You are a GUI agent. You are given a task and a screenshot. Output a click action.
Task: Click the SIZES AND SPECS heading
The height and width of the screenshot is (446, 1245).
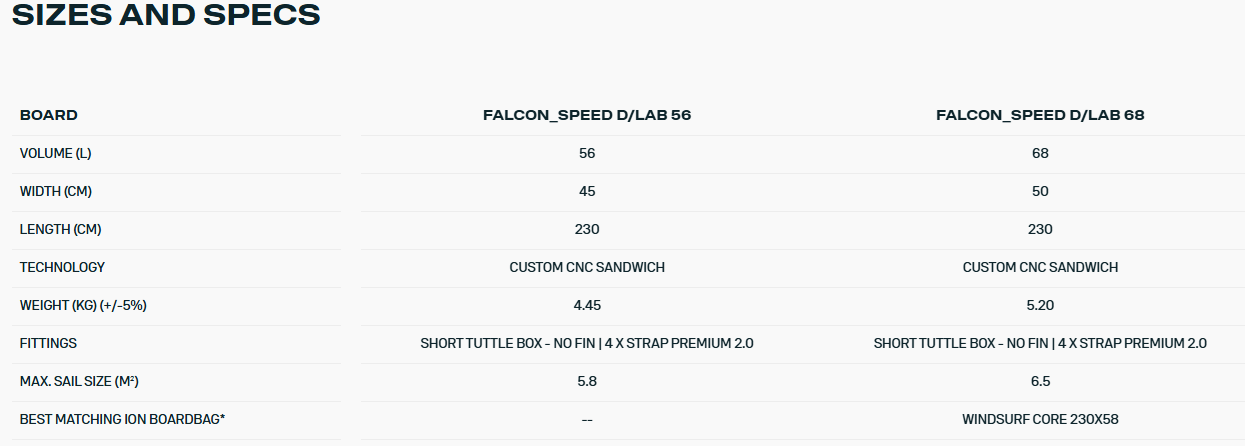click(x=166, y=16)
